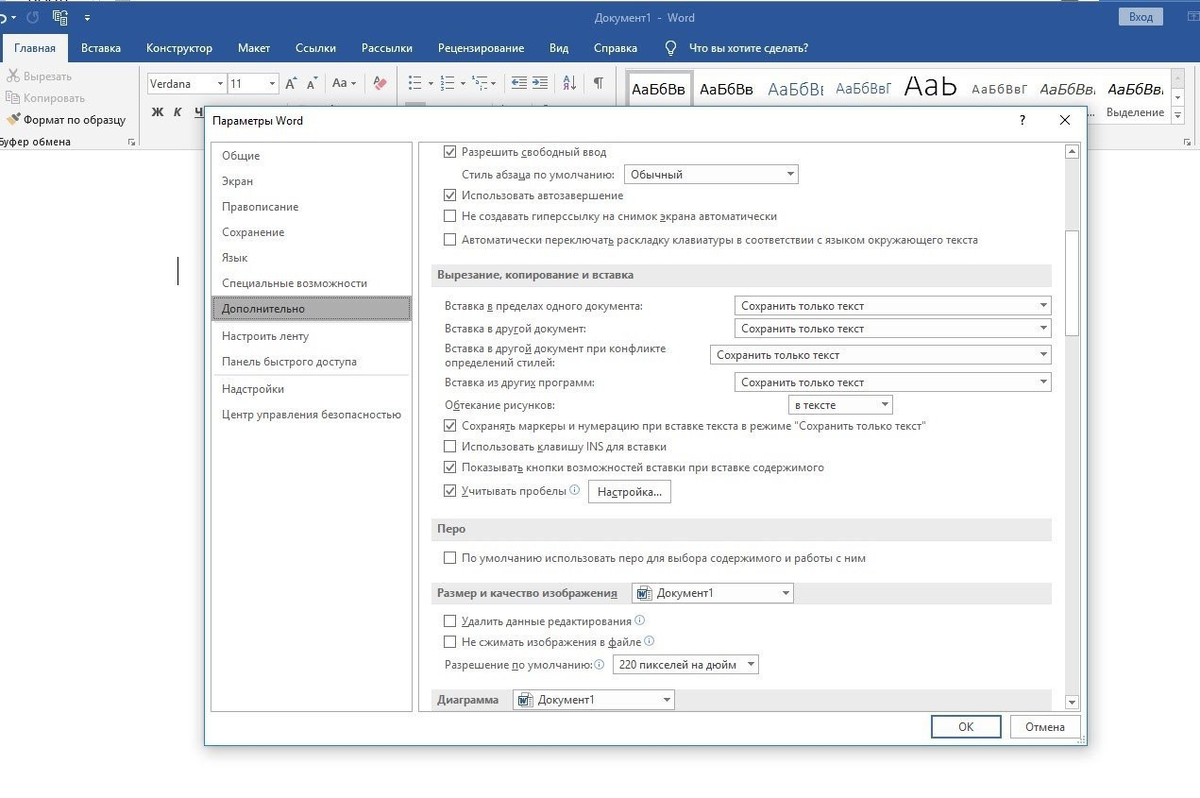This screenshot has height=798, width=1200.
Task: Open Вставка в пределах одного документа dropdown
Action: coord(893,306)
